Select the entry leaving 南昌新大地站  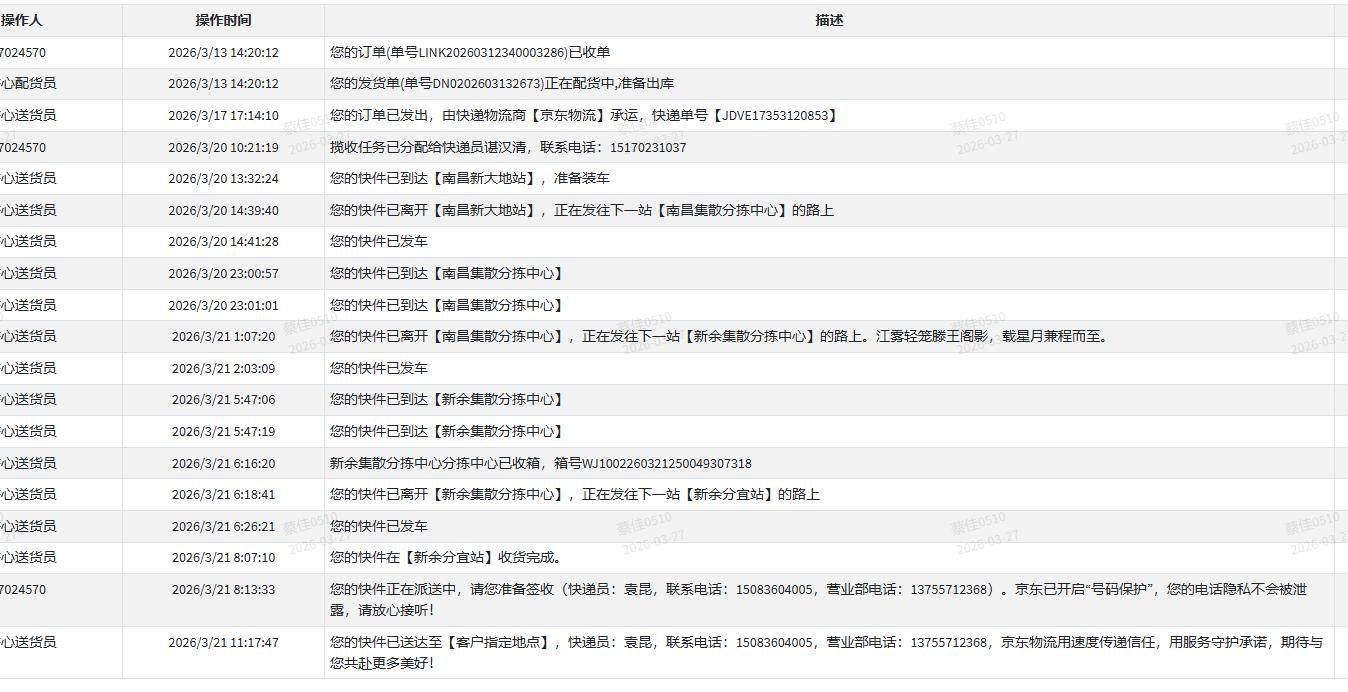coord(582,211)
